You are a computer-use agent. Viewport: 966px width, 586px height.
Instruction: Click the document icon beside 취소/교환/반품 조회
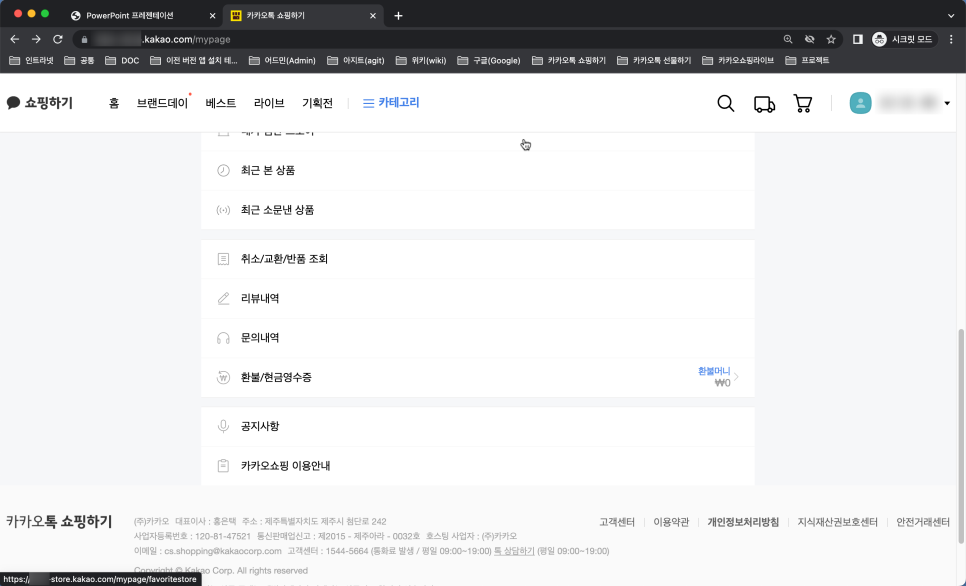[223, 259]
